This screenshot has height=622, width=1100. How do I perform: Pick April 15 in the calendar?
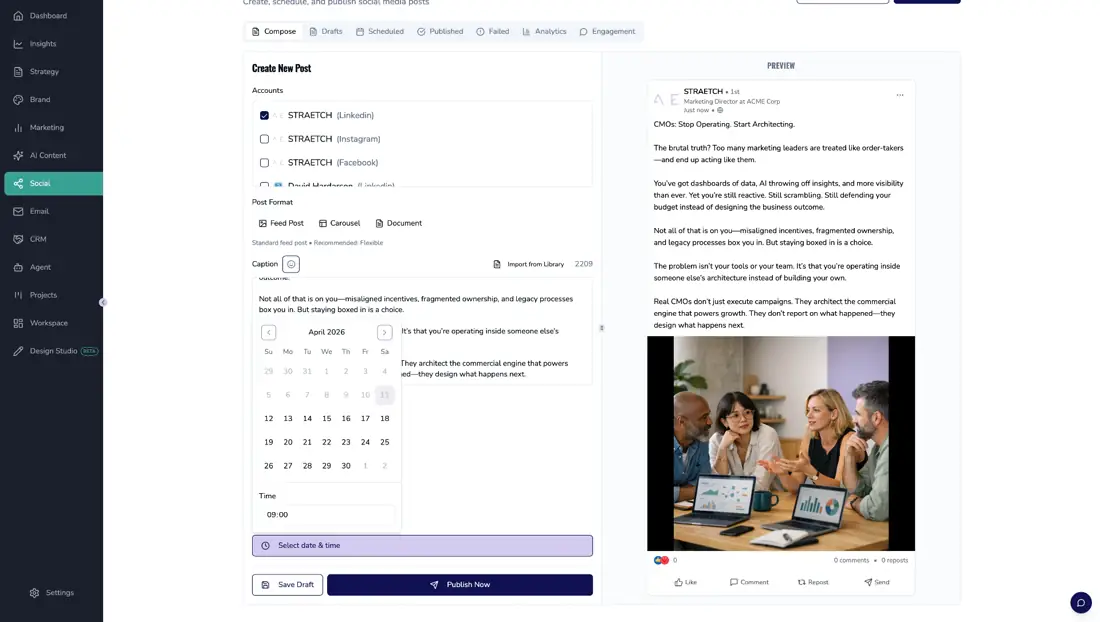coord(327,419)
